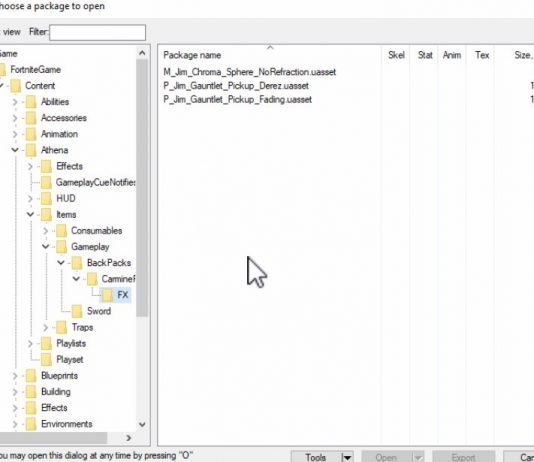This screenshot has width=534, height=462.
Task: Select the bottom Effects folder icon under Content
Action: pos(31,408)
